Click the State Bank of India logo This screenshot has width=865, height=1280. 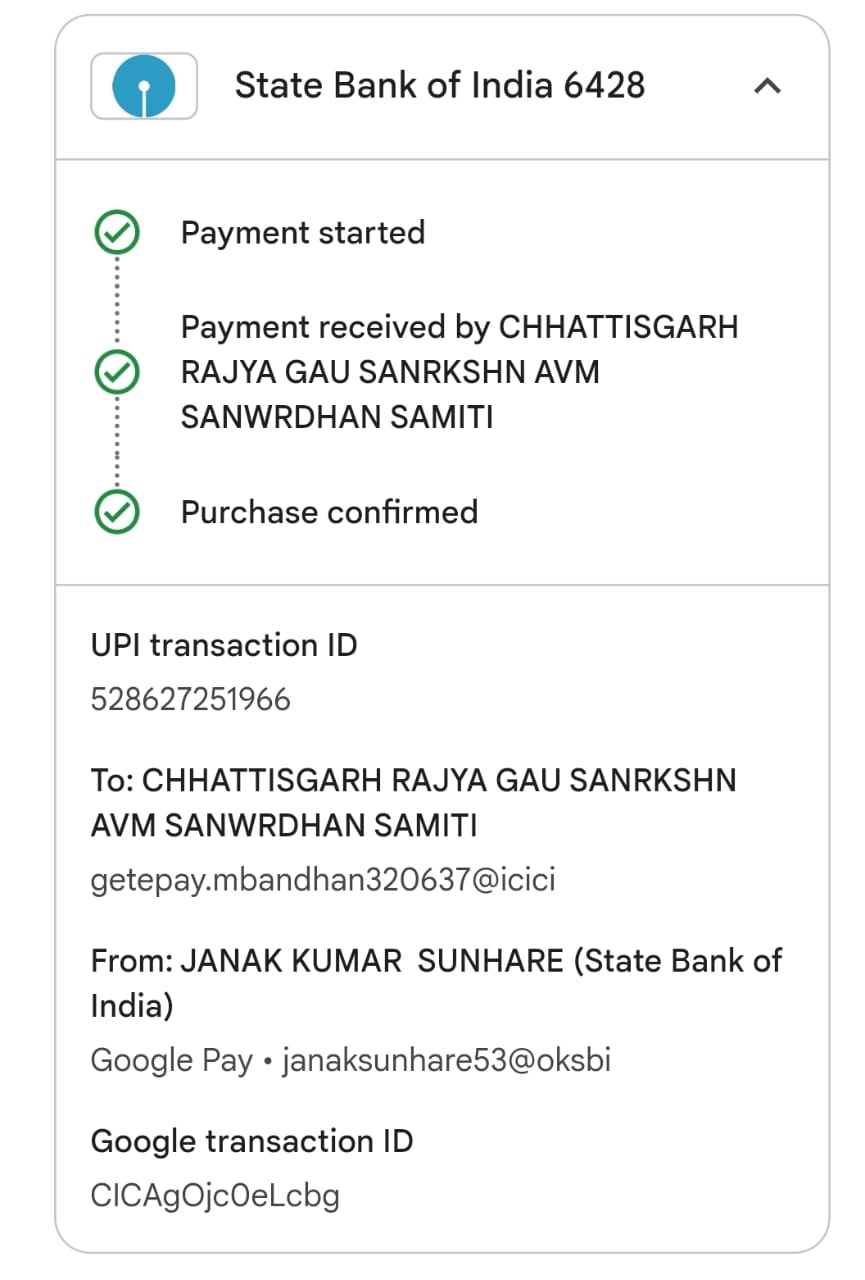point(144,86)
